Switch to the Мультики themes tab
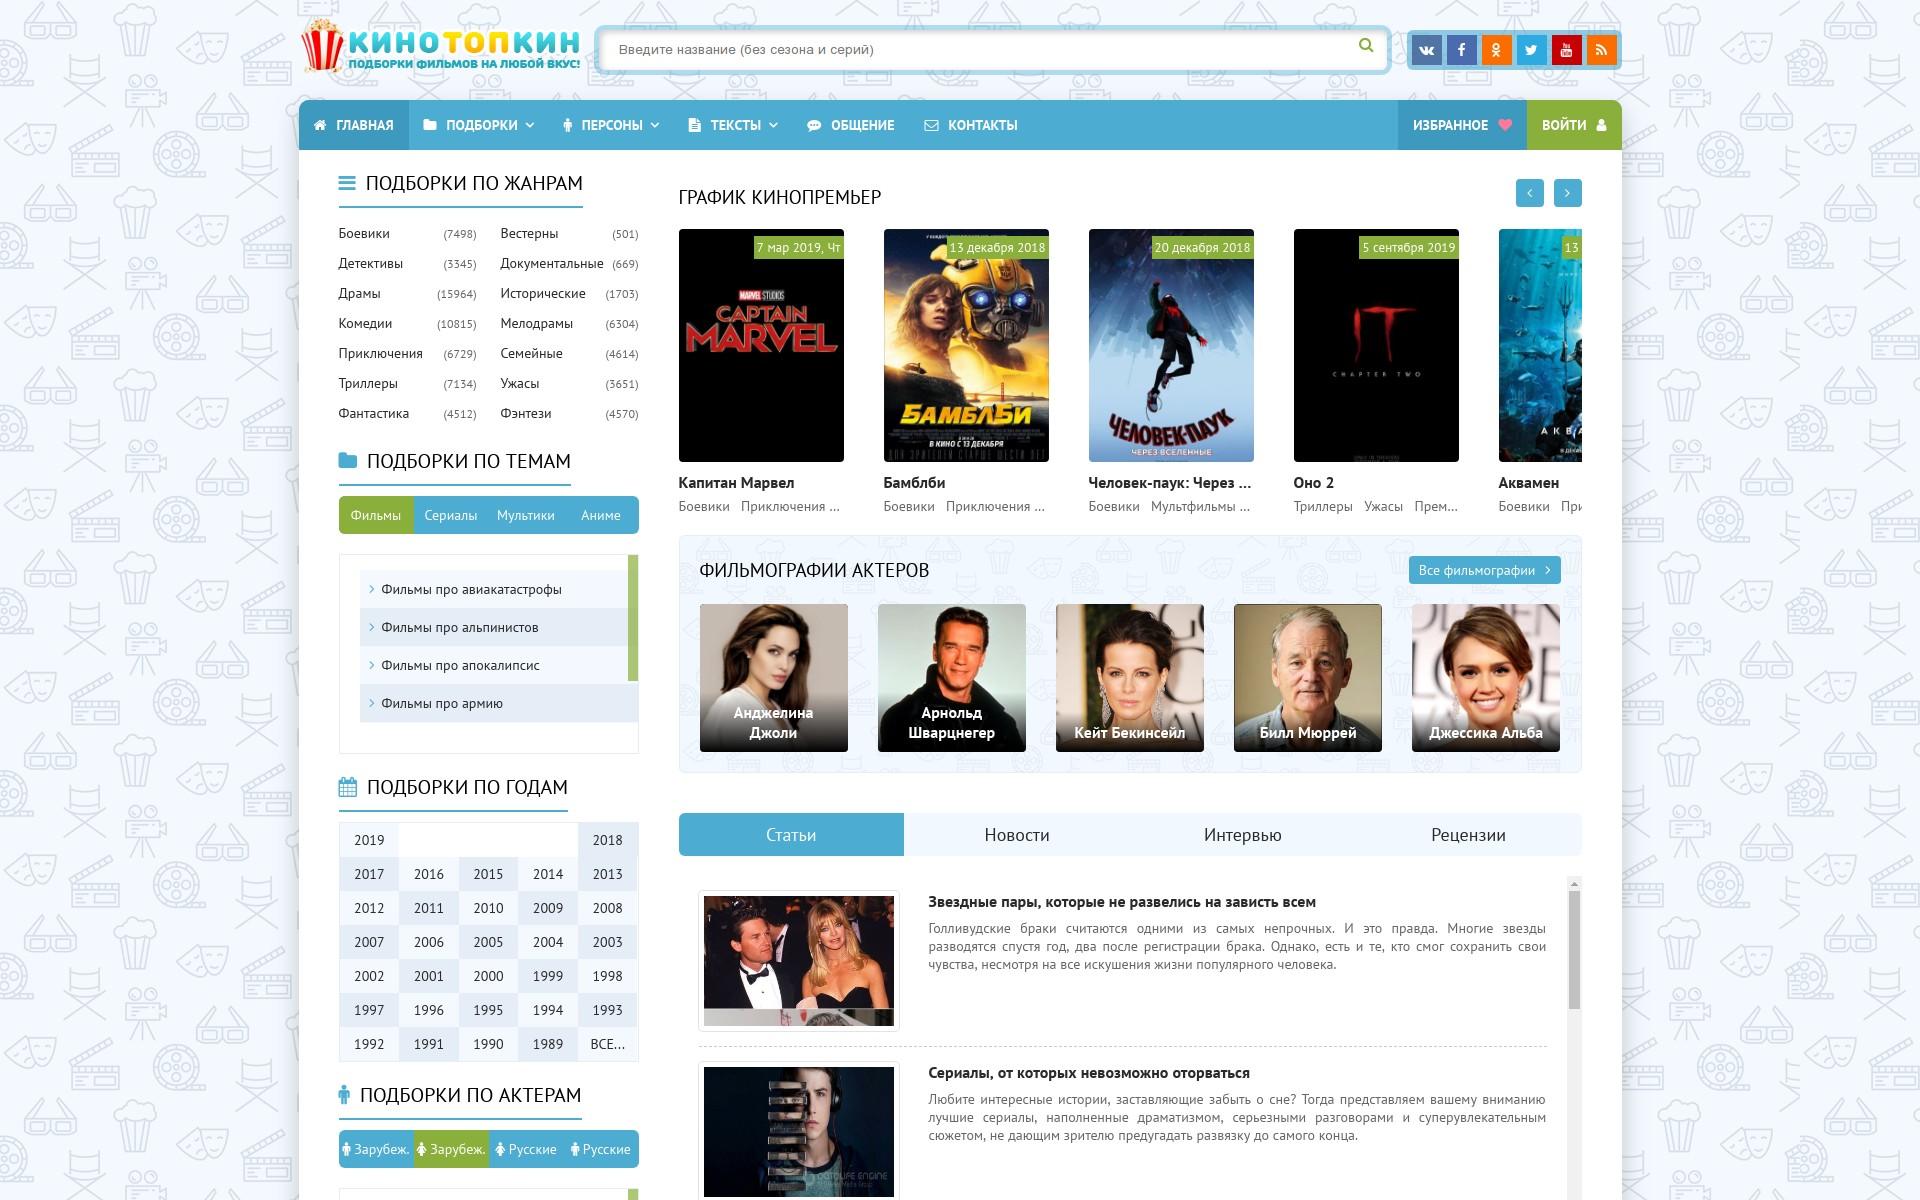This screenshot has width=1920, height=1200. [526, 515]
